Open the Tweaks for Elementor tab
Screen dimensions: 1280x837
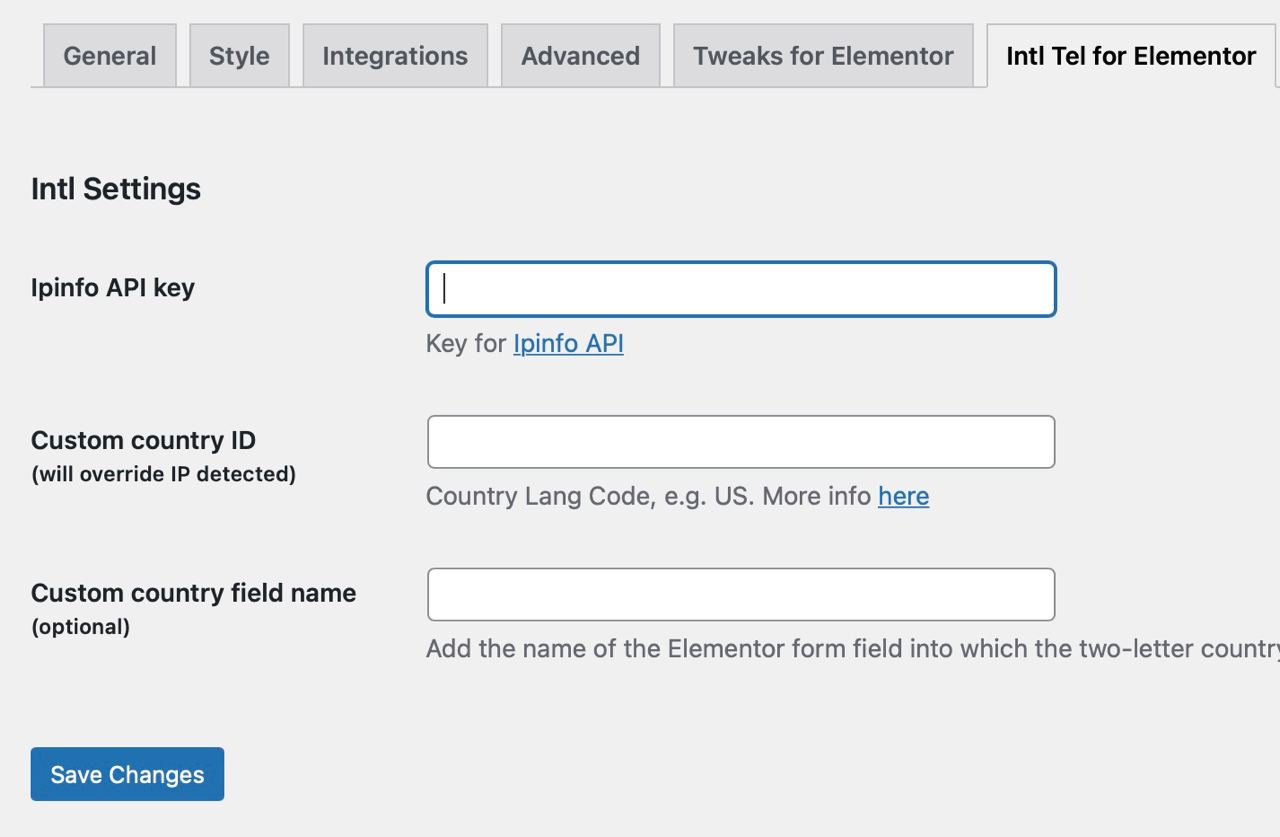click(823, 56)
